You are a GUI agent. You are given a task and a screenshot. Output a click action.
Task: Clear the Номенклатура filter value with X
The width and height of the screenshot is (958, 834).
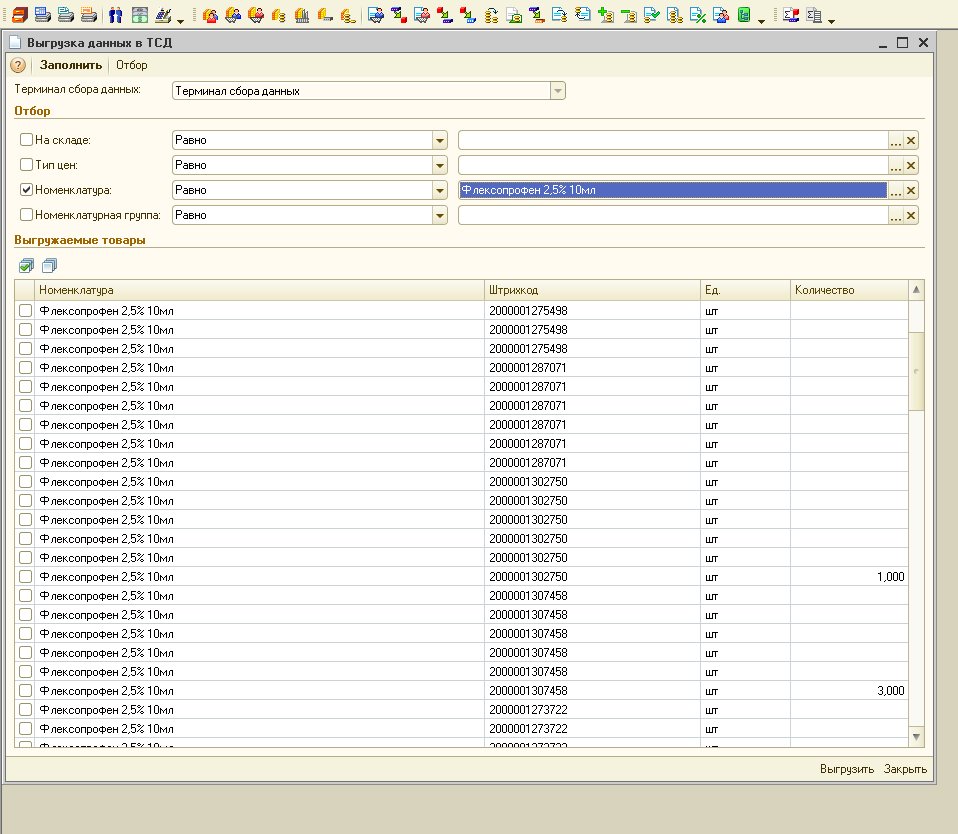(x=911, y=190)
